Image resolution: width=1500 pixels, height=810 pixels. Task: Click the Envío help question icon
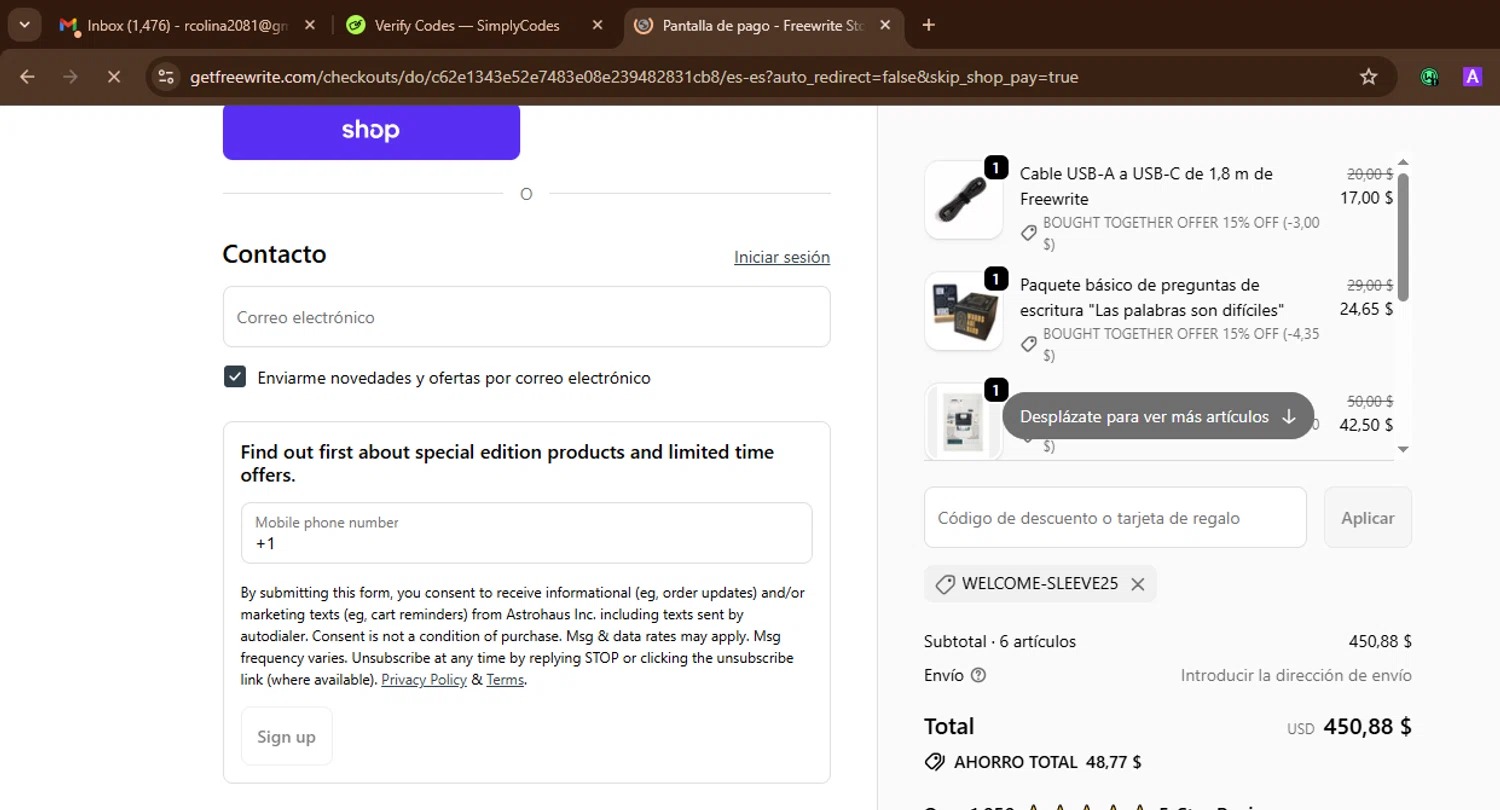[x=978, y=675]
